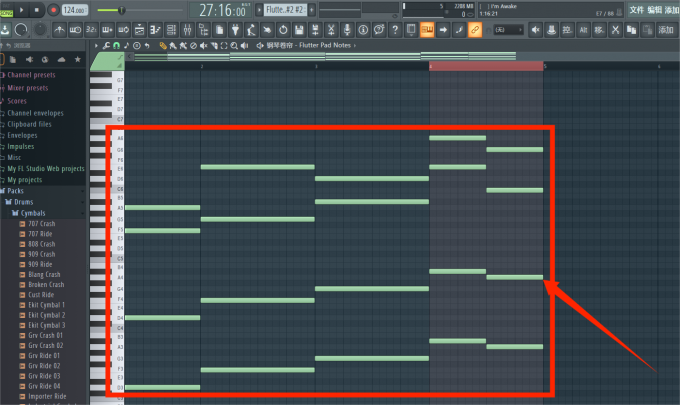Click the stamp icon in right toolbar
This screenshot has height=405, width=680.
coord(551,30)
